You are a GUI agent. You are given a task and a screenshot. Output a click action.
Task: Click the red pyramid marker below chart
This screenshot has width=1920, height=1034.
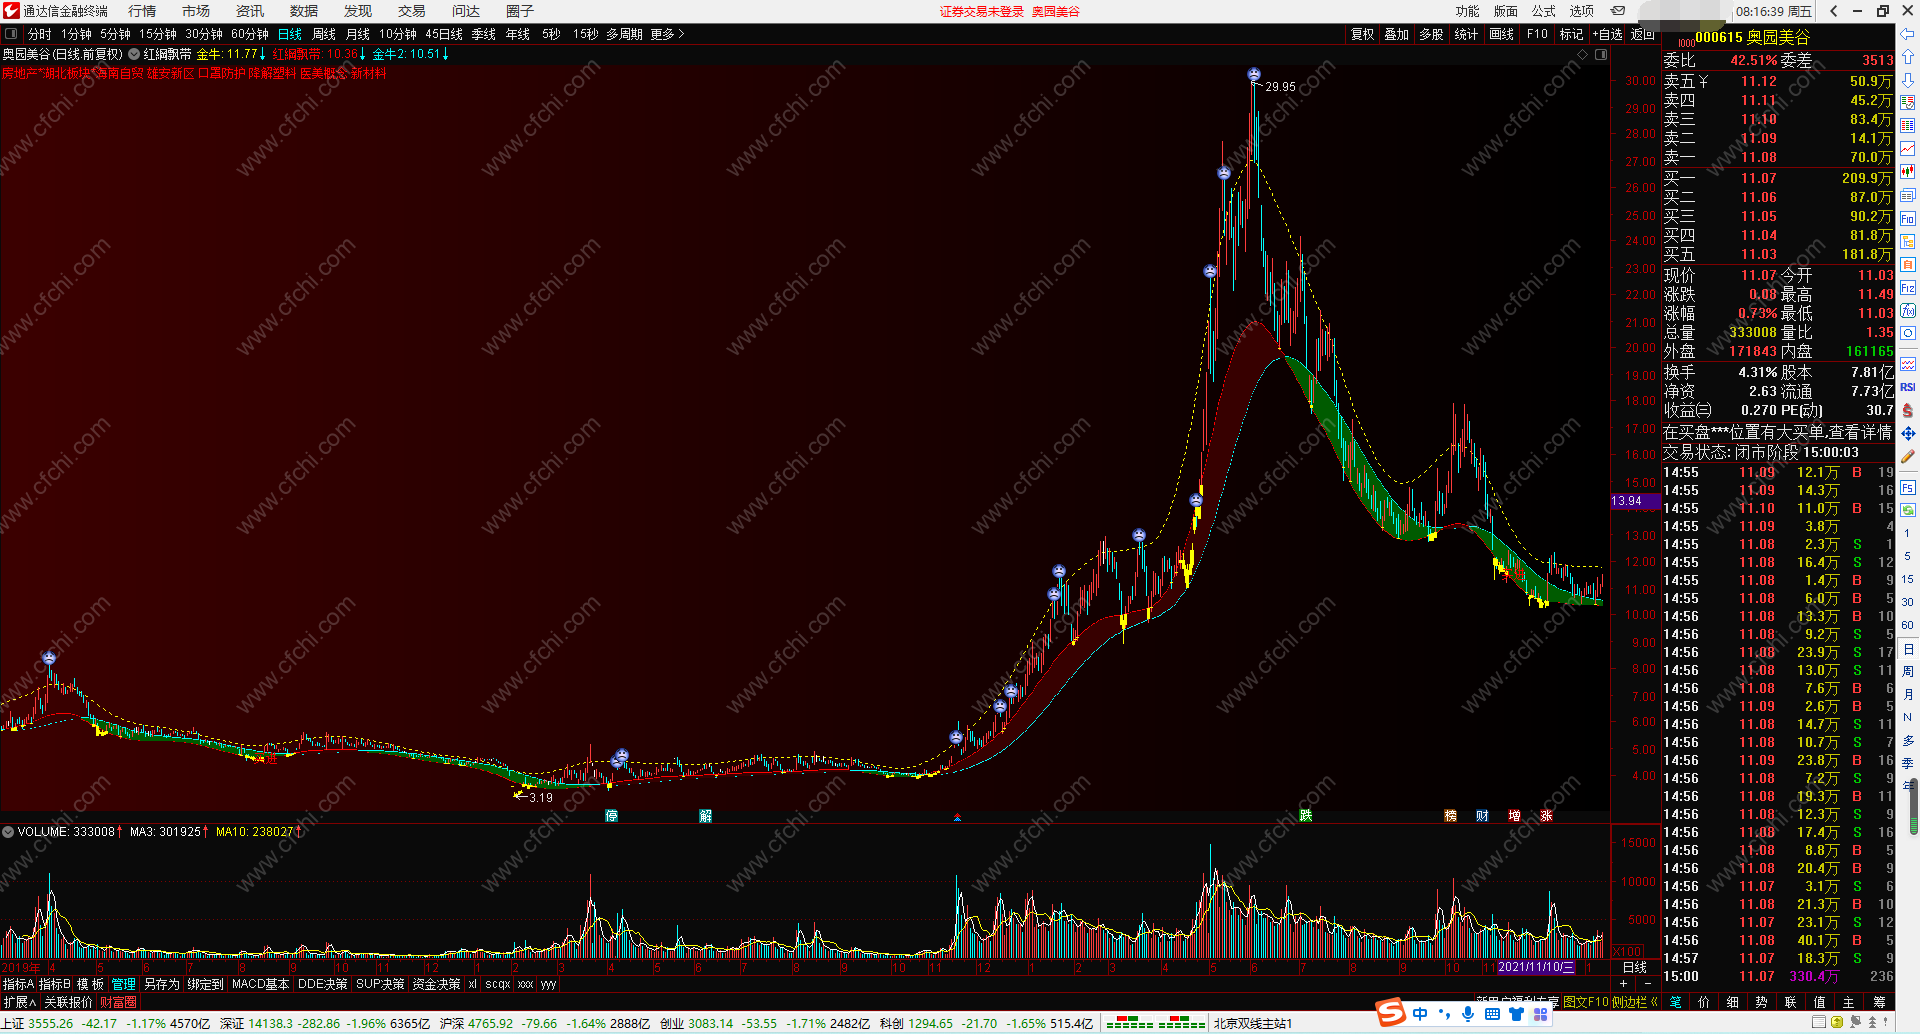point(957,817)
